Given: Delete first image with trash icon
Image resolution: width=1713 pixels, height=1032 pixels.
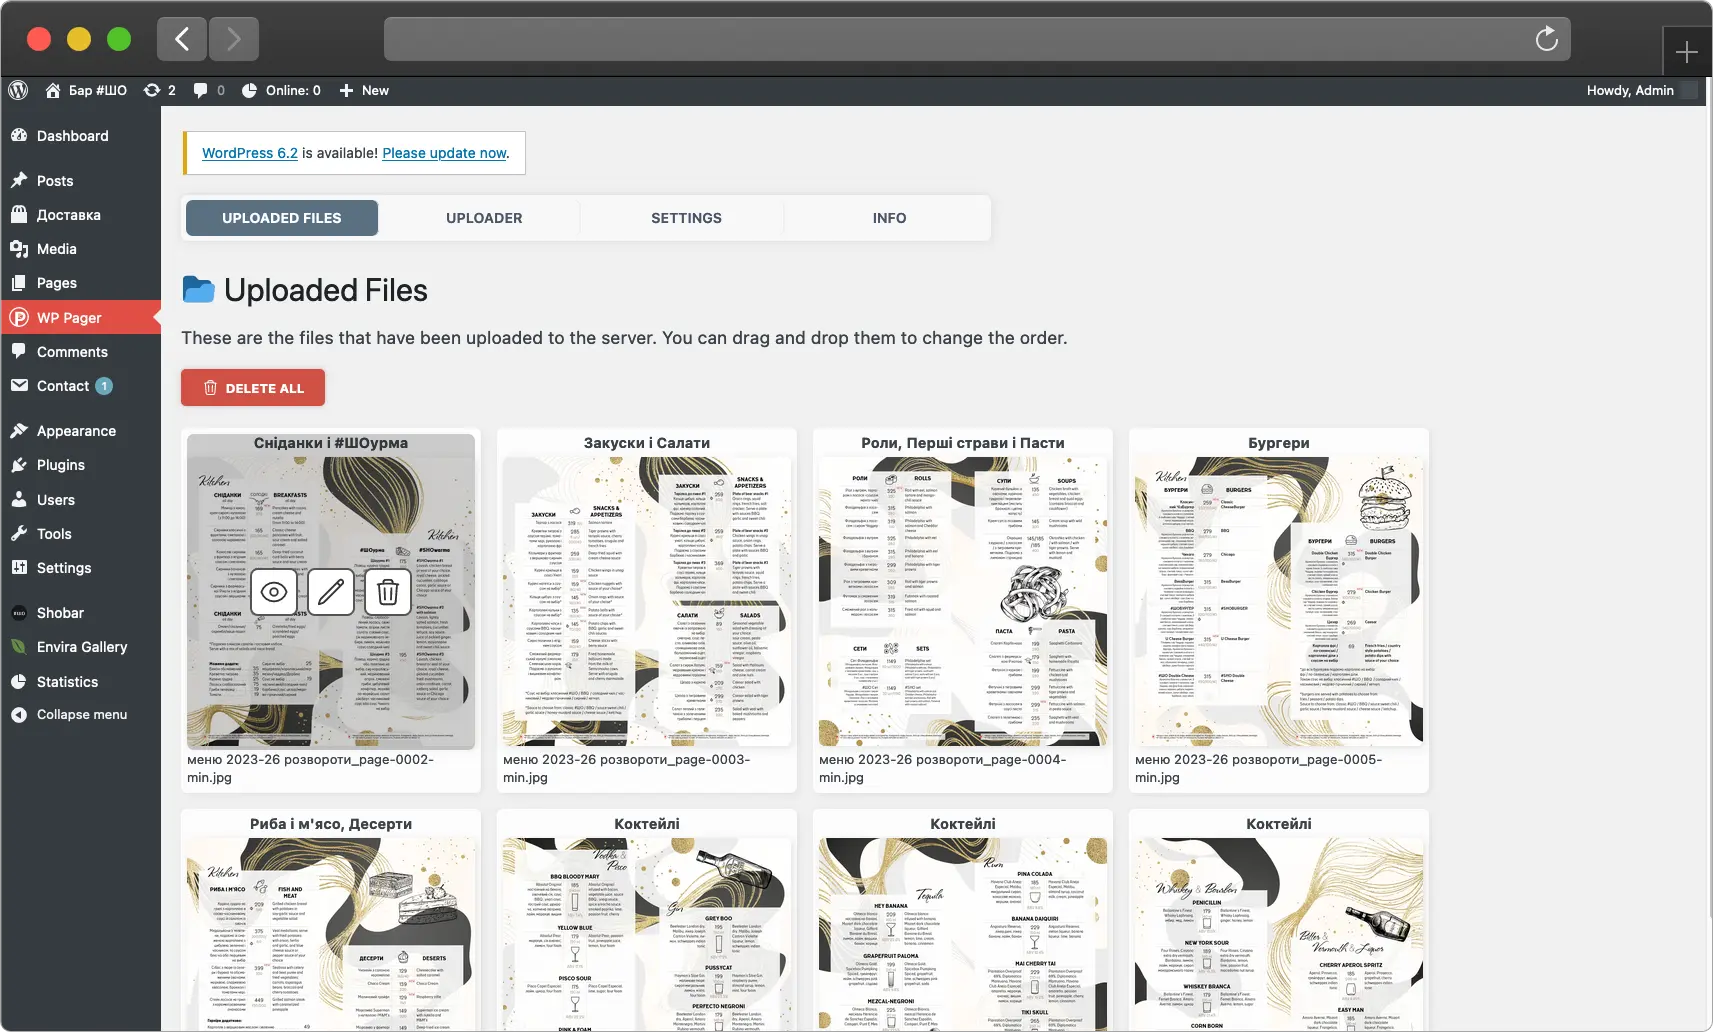Looking at the screenshot, I should pyautogui.click(x=388, y=592).
